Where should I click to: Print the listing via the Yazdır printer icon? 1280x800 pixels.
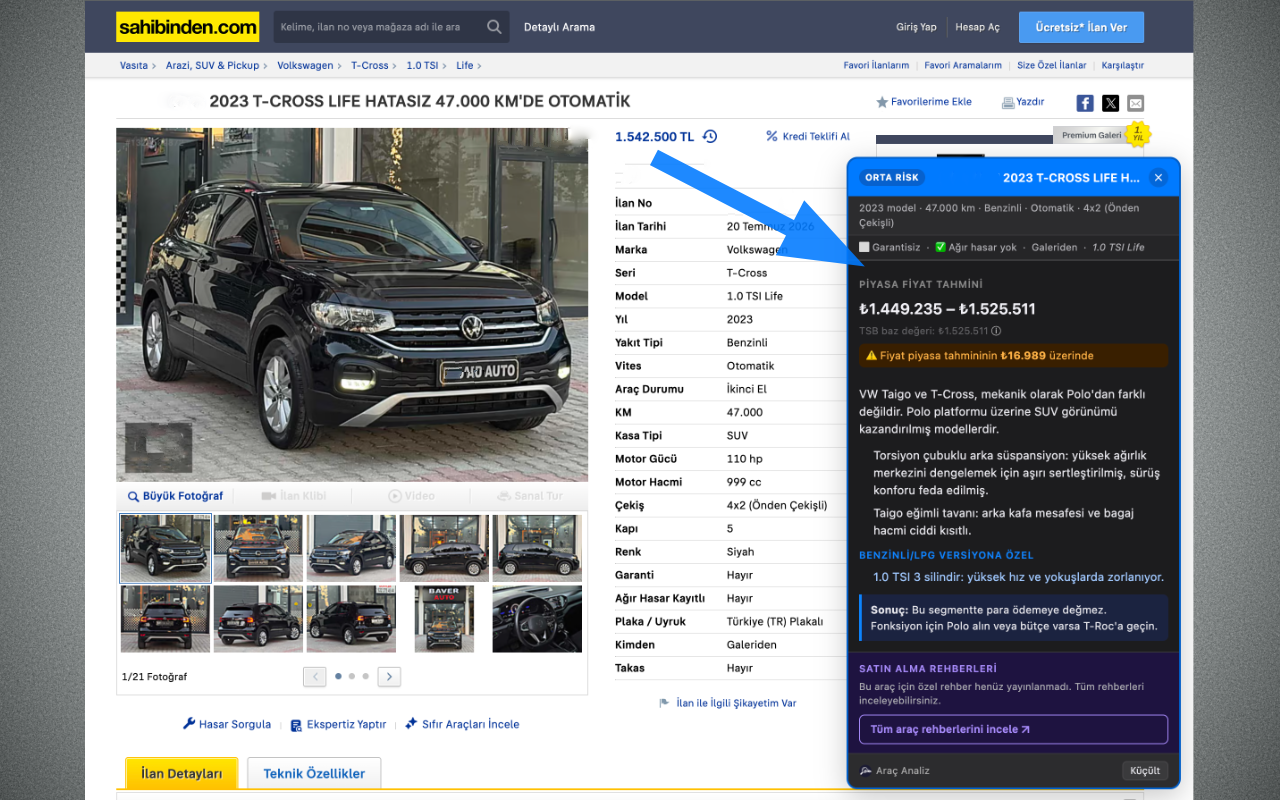coord(1008,102)
